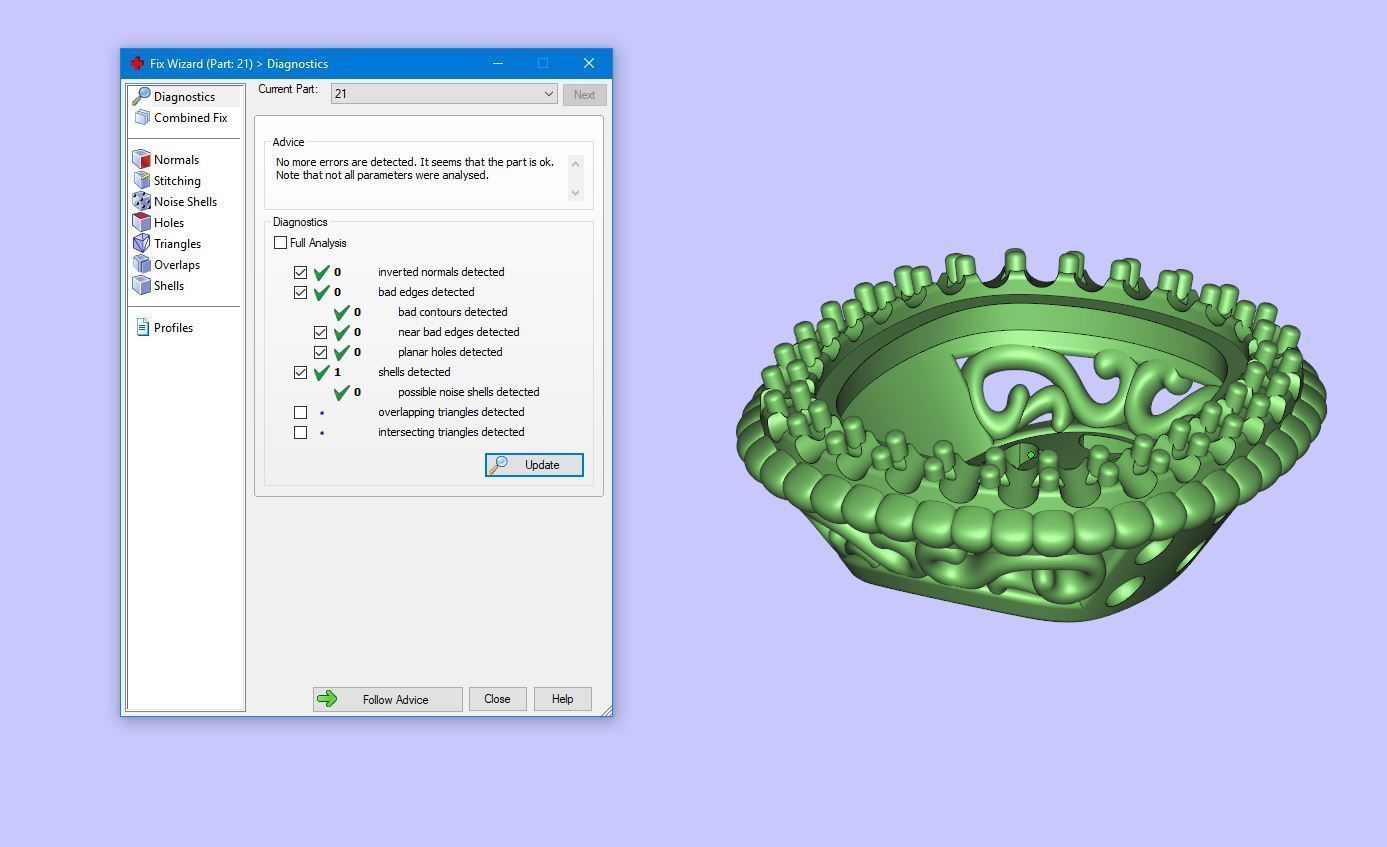Click green checkmark beside planar holes detected

click(x=342, y=352)
